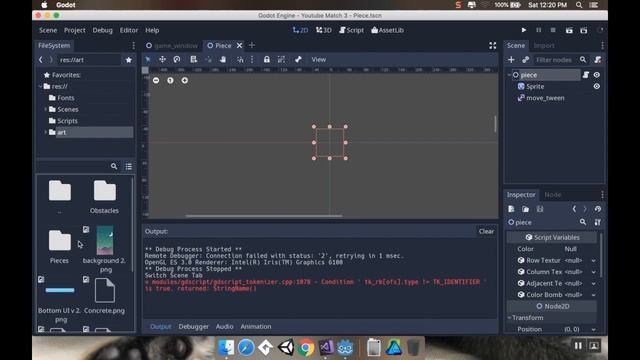Switch to the 3D workspace
Image resolution: width=640 pixels, height=360 pixels.
[324, 30]
